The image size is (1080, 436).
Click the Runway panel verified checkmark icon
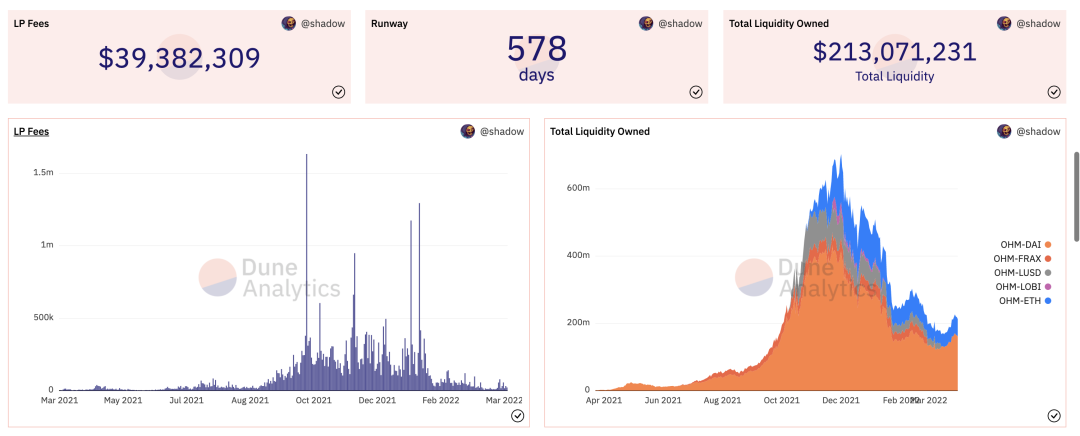pos(696,92)
